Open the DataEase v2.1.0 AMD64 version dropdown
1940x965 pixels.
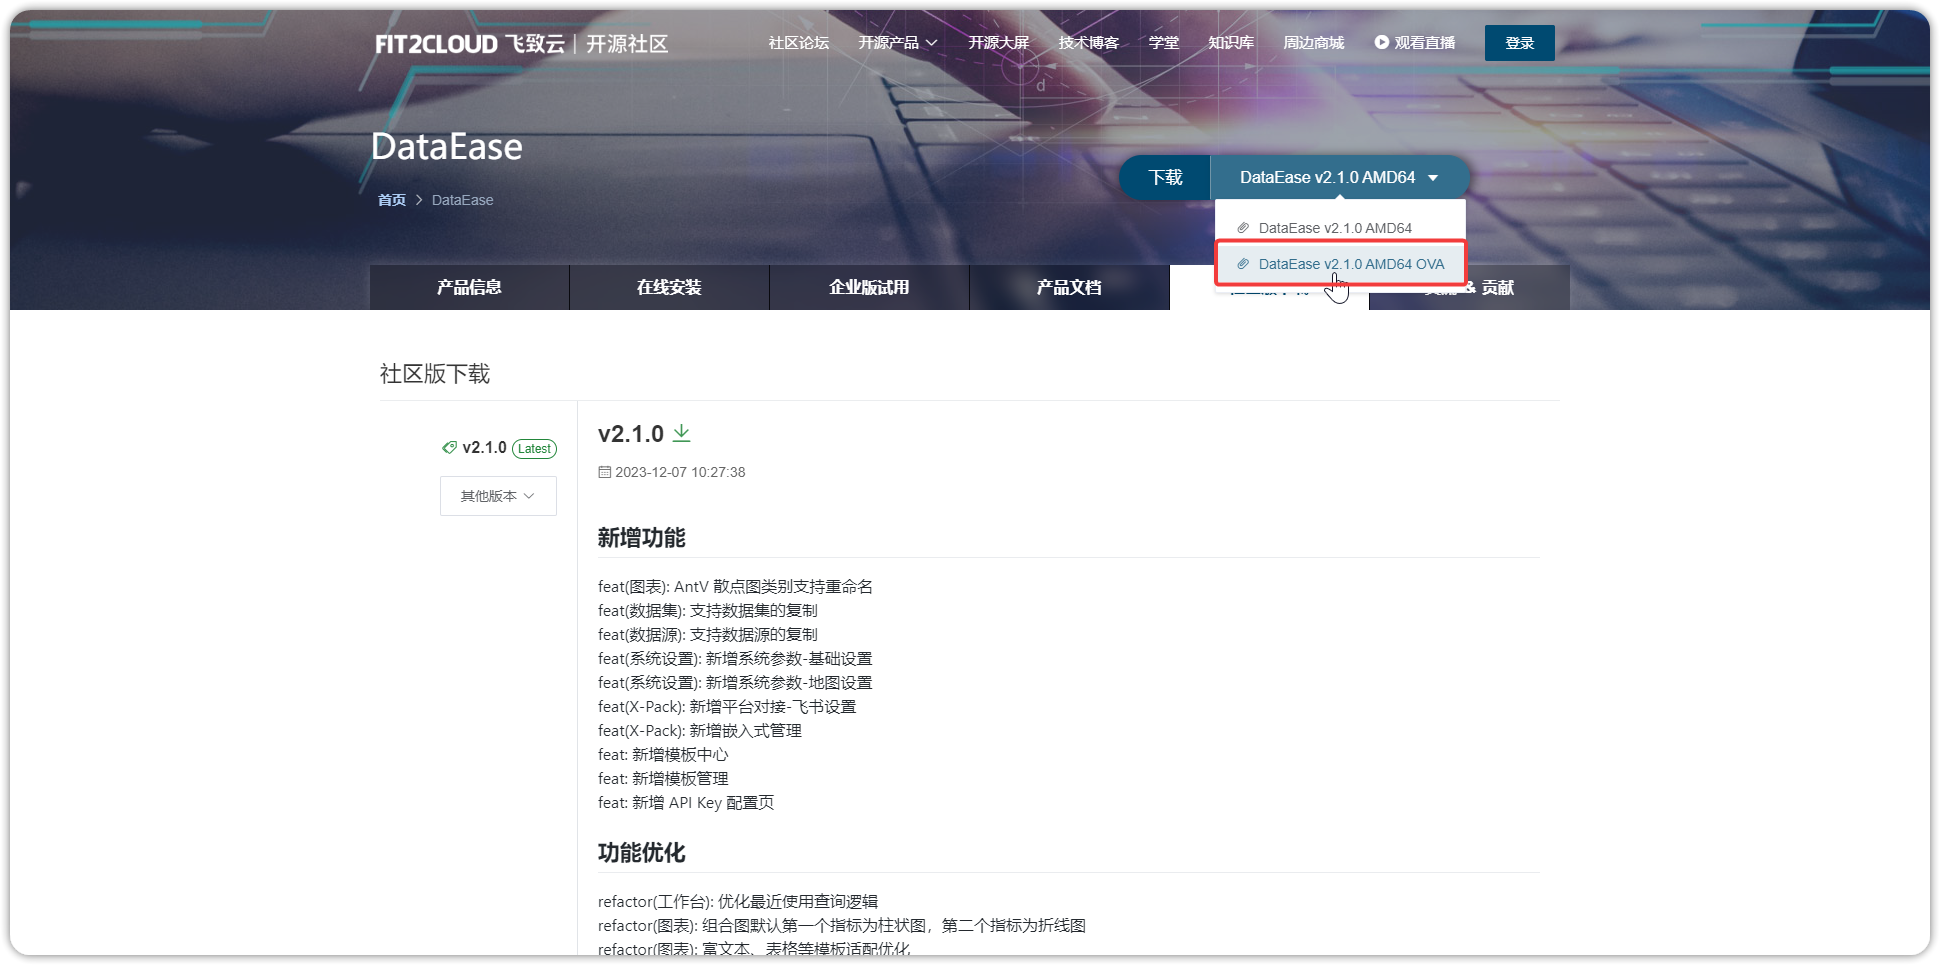click(x=1340, y=176)
